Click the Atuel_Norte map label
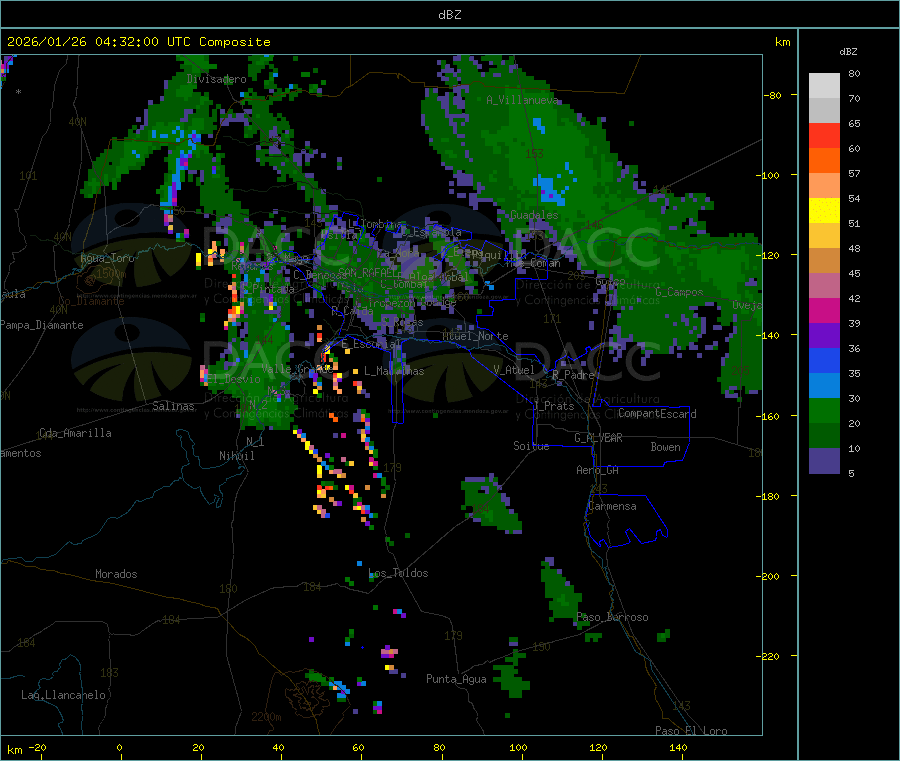The height and width of the screenshot is (761, 900). click(475, 336)
